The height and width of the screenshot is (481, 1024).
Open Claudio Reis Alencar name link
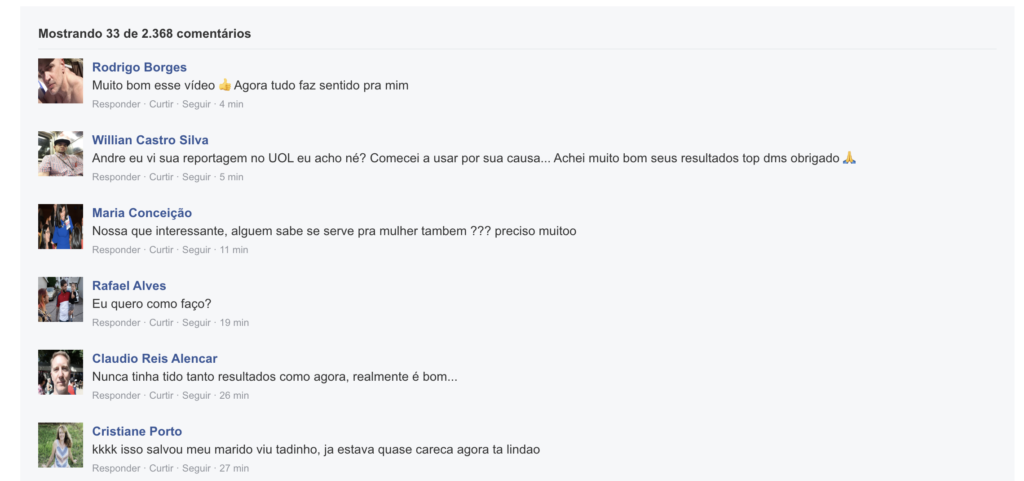tap(155, 359)
